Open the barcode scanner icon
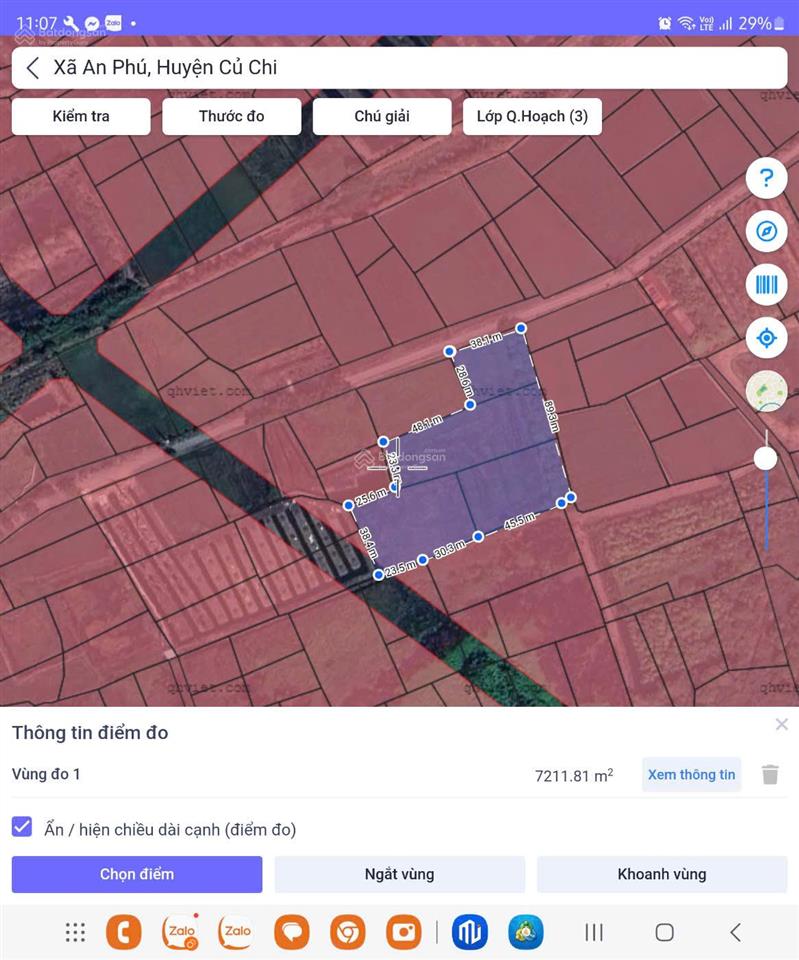 click(766, 285)
